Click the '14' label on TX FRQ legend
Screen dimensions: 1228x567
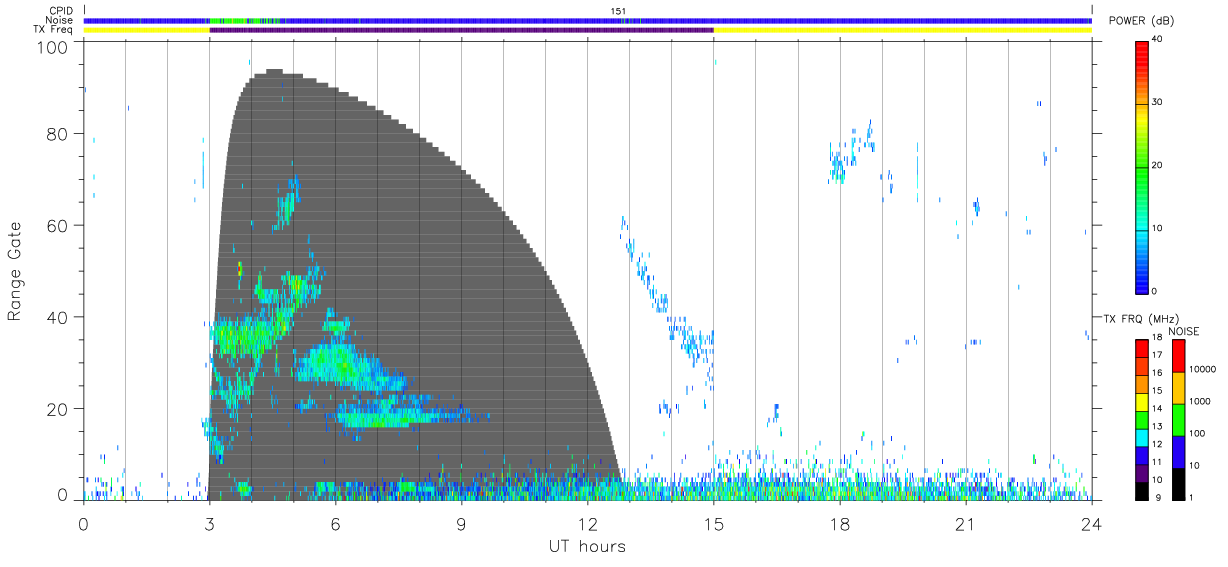pos(1157,408)
